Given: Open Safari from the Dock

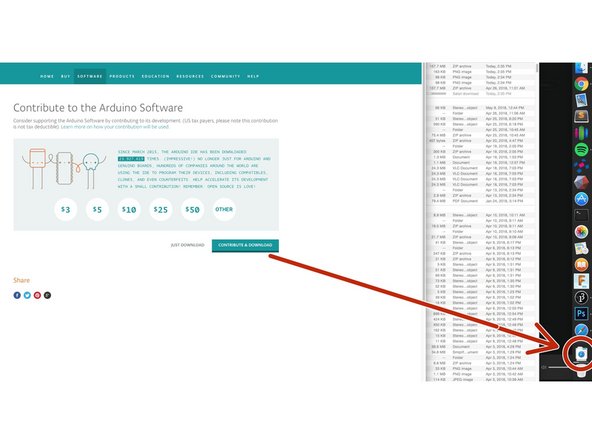Looking at the screenshot, I should pos(581,329).
